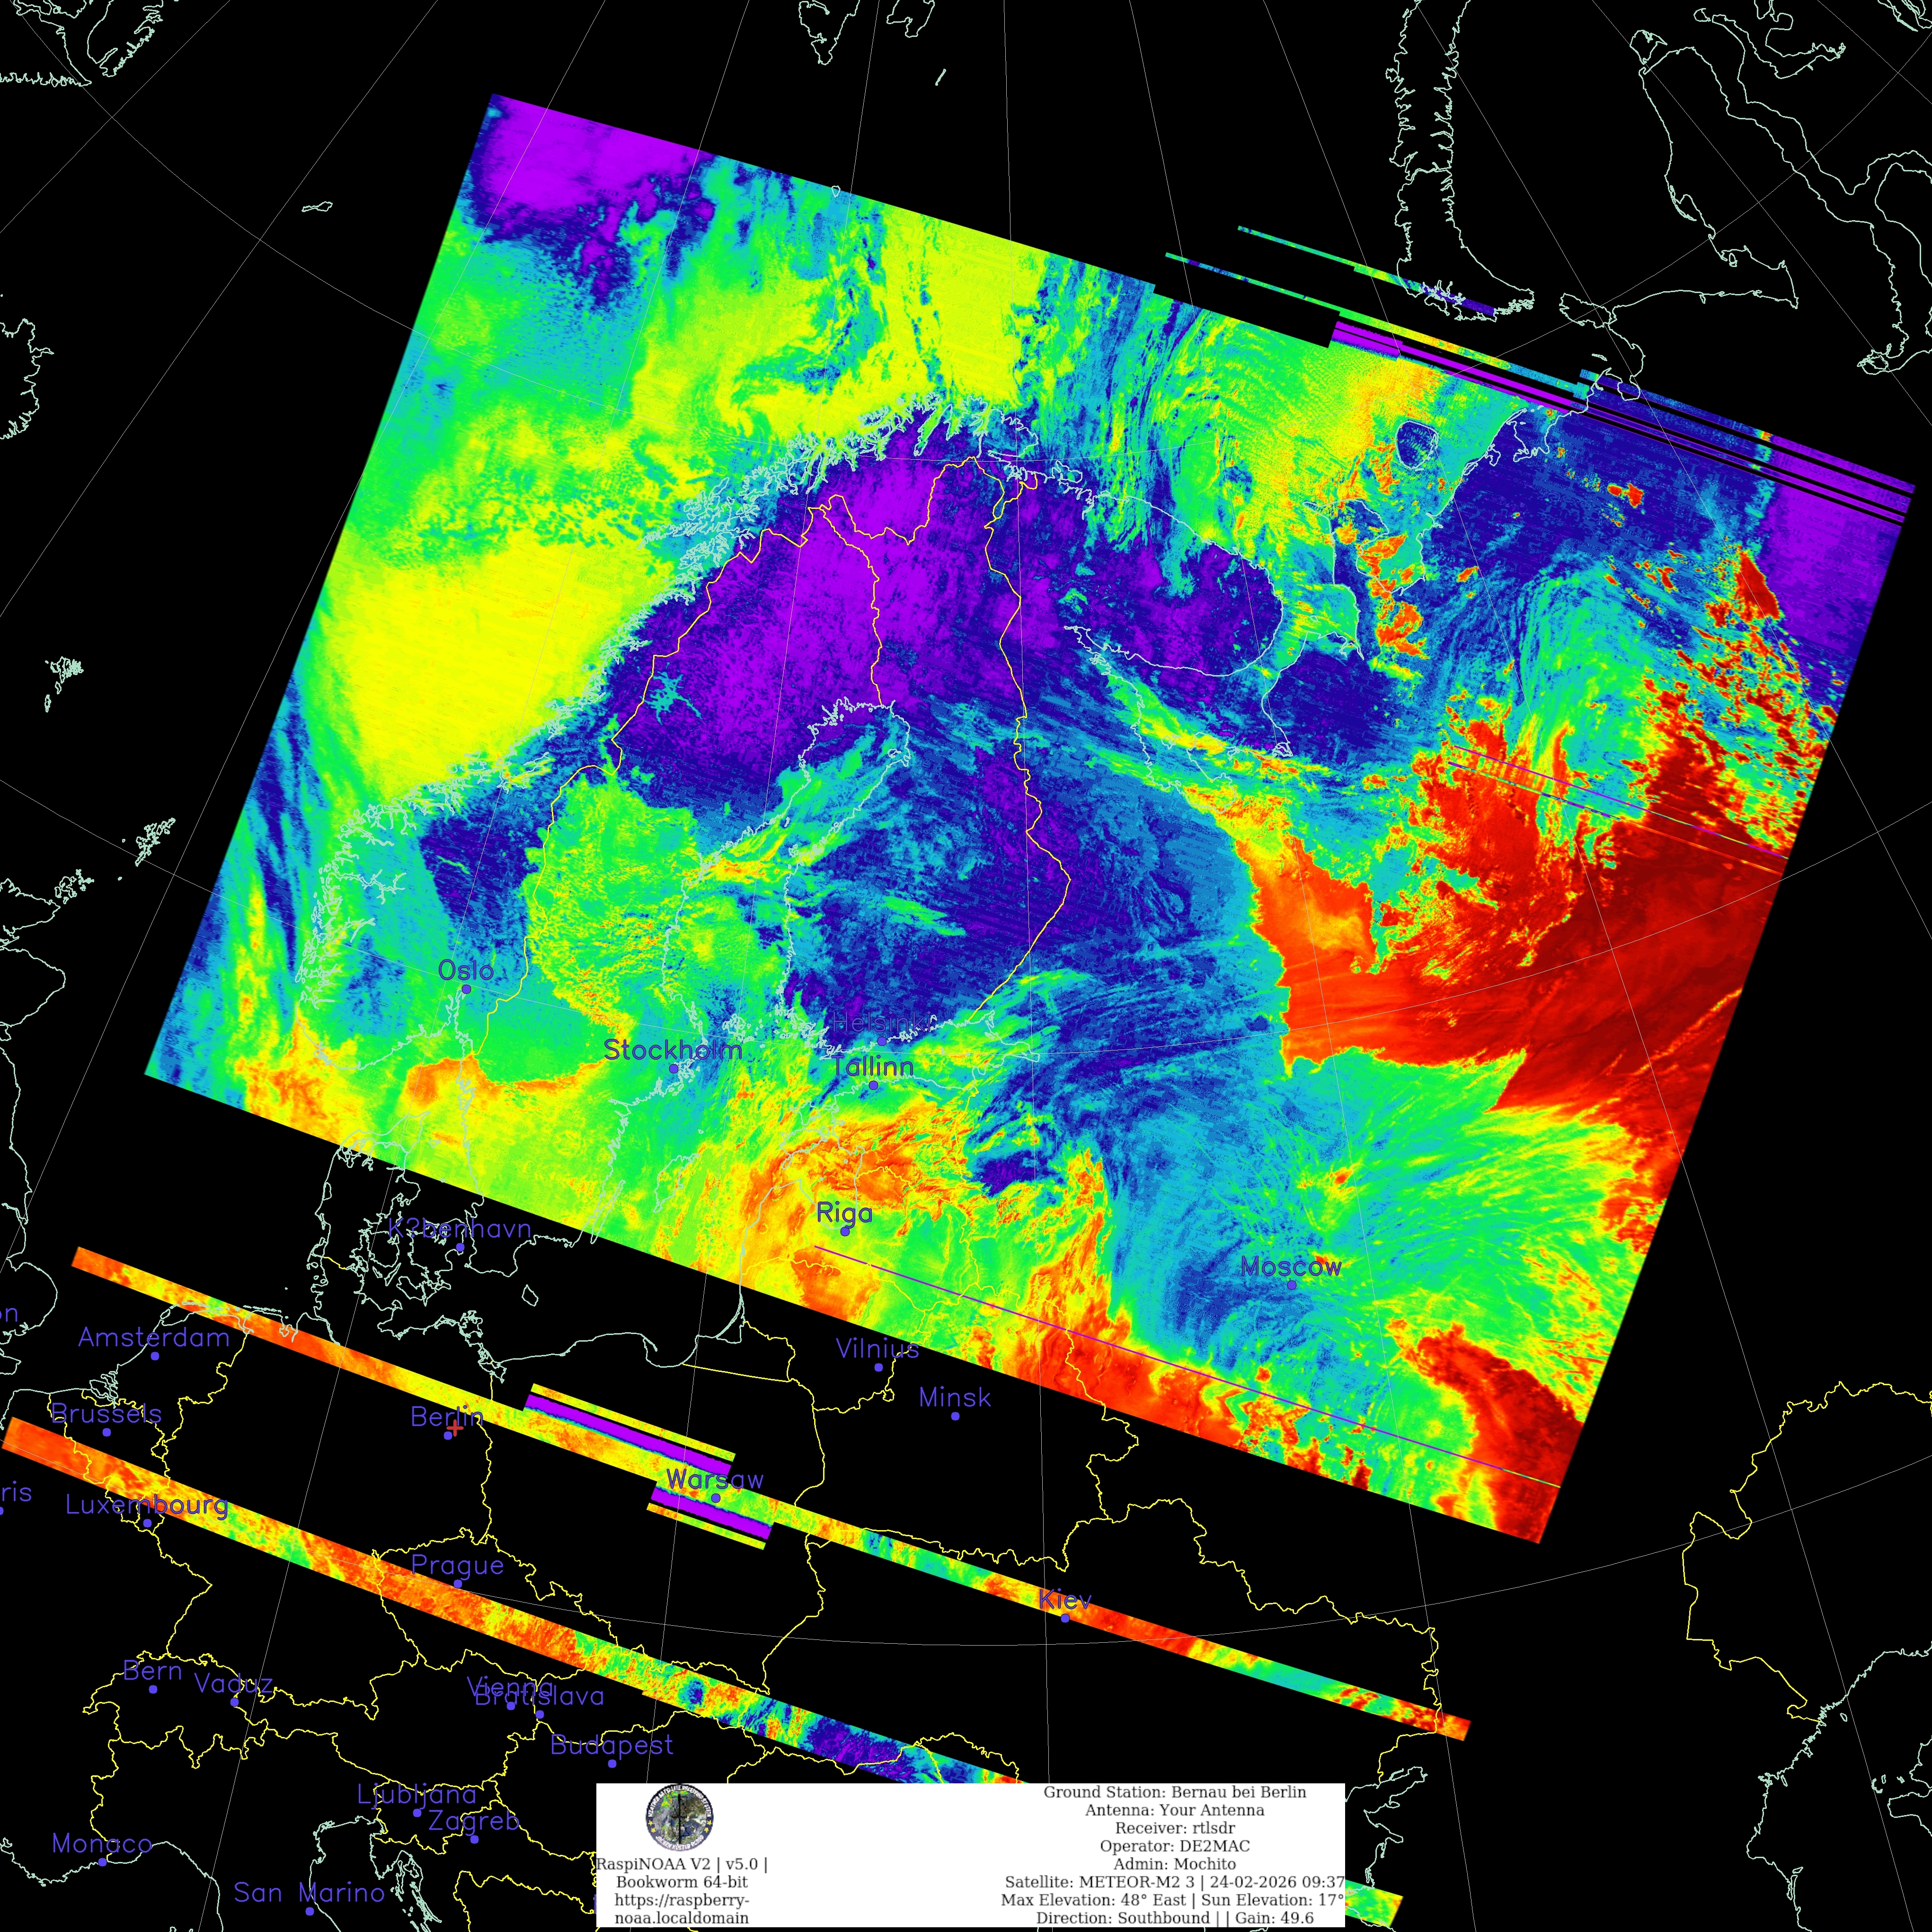
Task: Click the Brussels city label
Action: (x=106, y=1413)
